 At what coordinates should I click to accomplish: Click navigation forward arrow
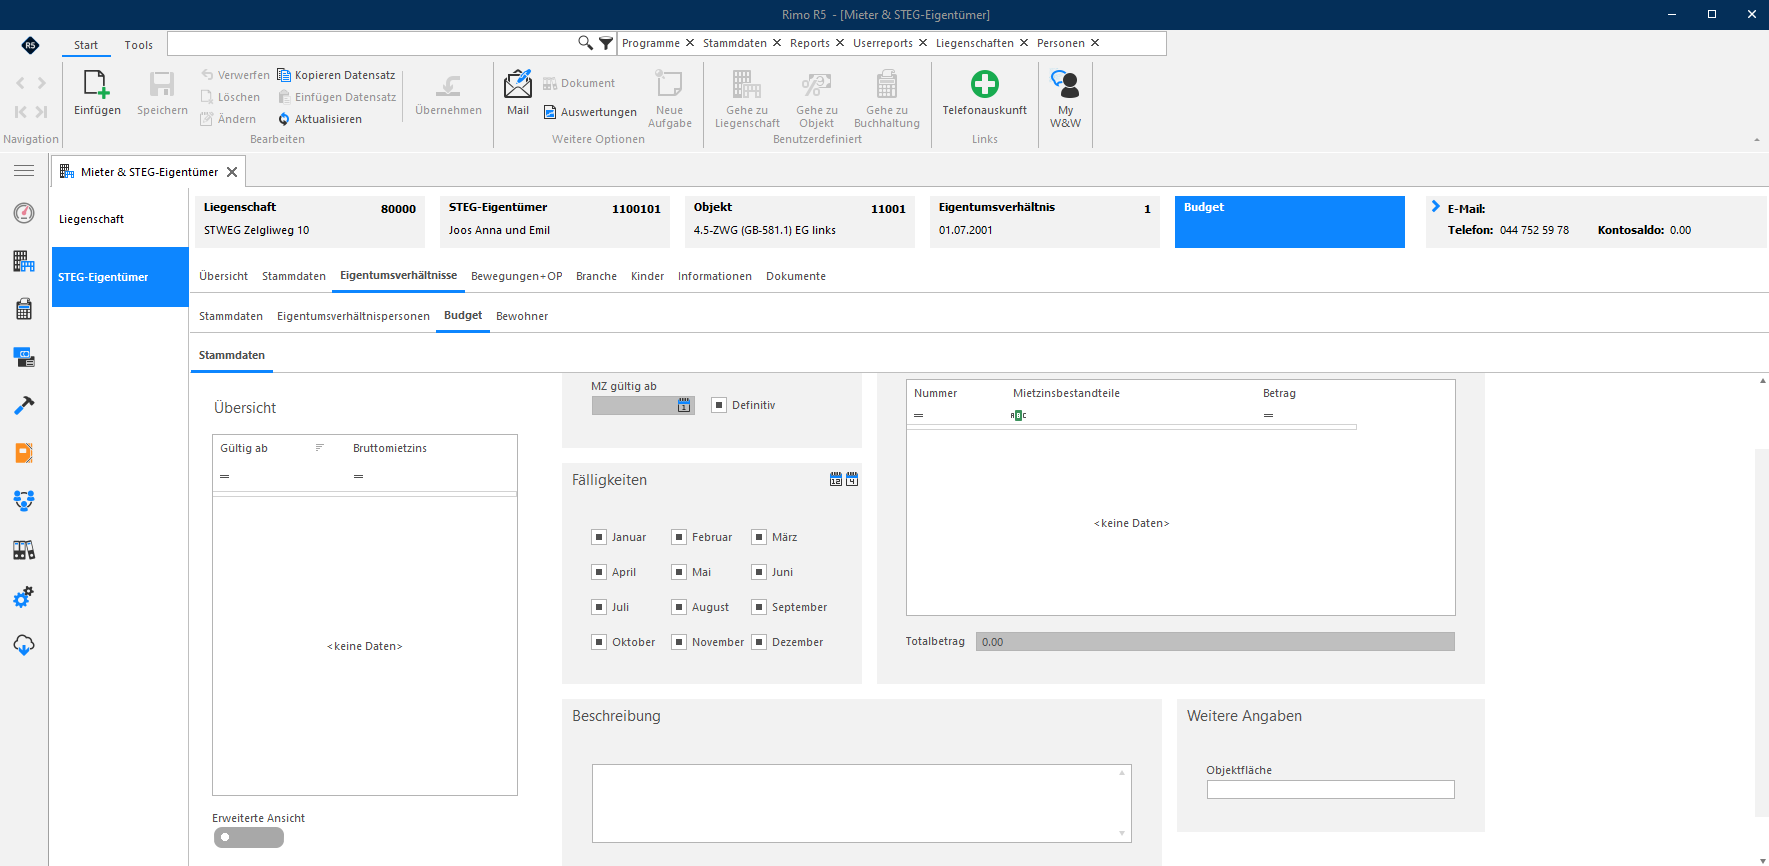pos(41,83)
